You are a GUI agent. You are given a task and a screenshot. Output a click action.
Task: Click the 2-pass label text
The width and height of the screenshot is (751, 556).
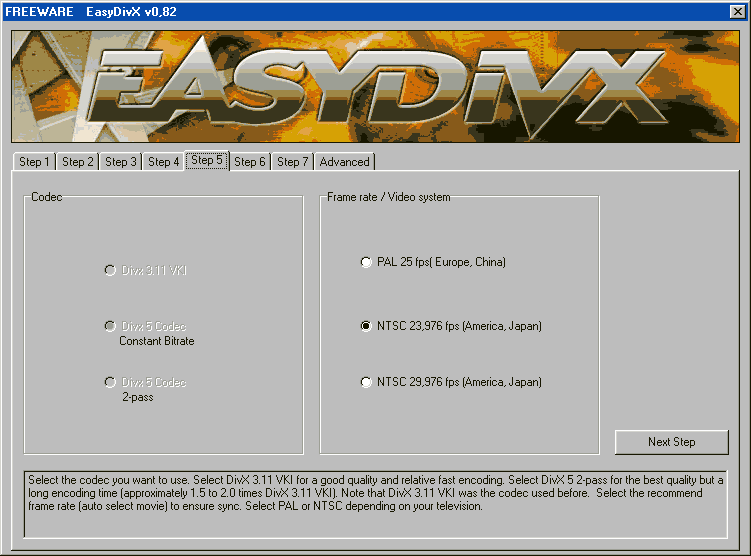click(x=137, y=397)
